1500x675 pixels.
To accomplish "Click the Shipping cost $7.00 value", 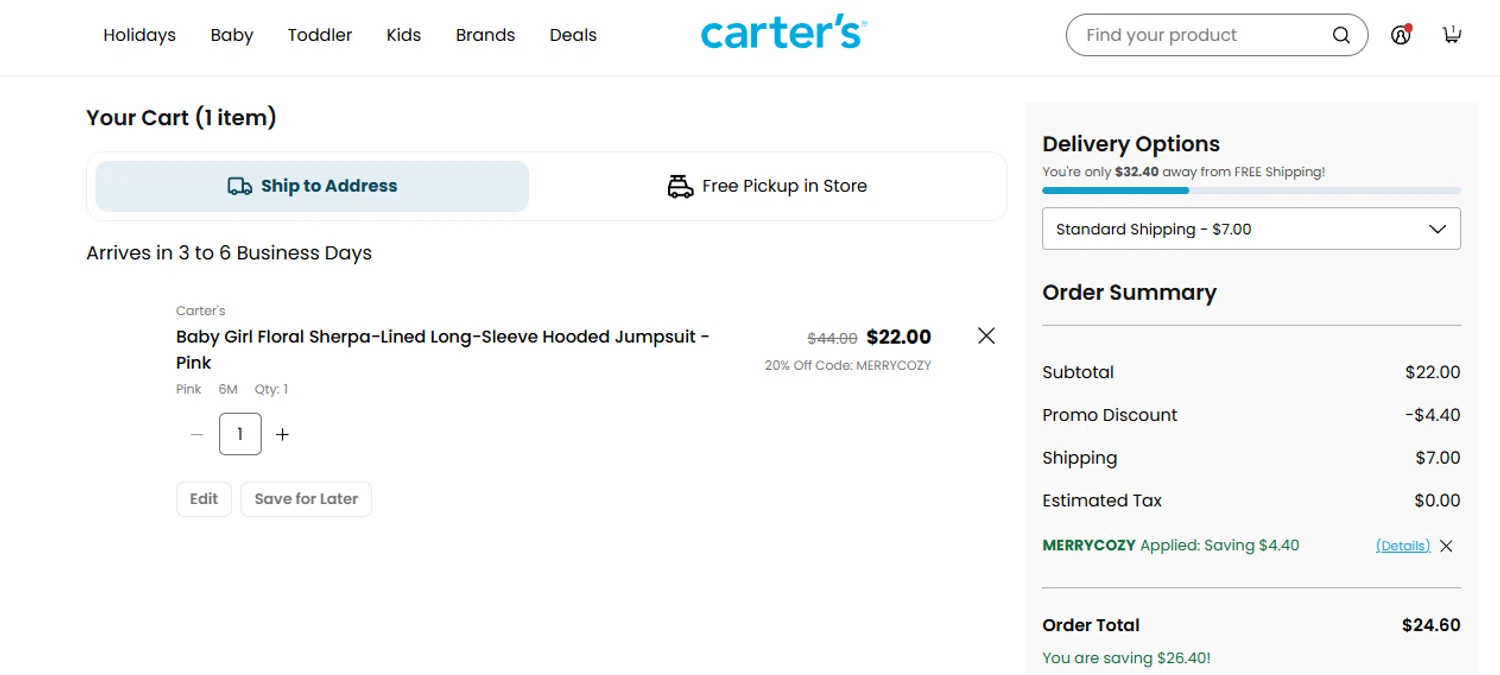I will (x=1438, y=458).
